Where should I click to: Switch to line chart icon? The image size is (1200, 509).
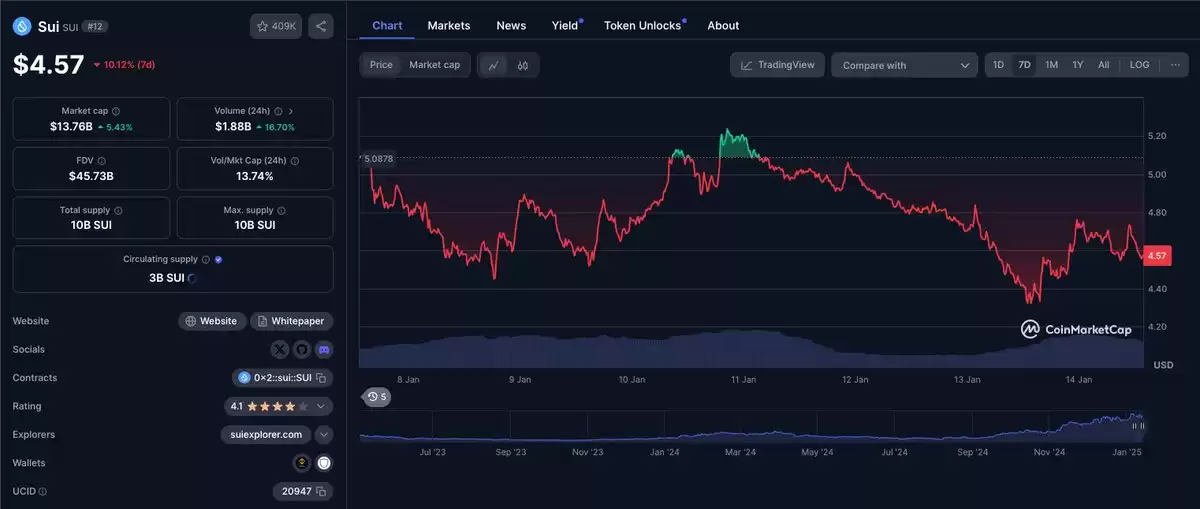(493, 65)
